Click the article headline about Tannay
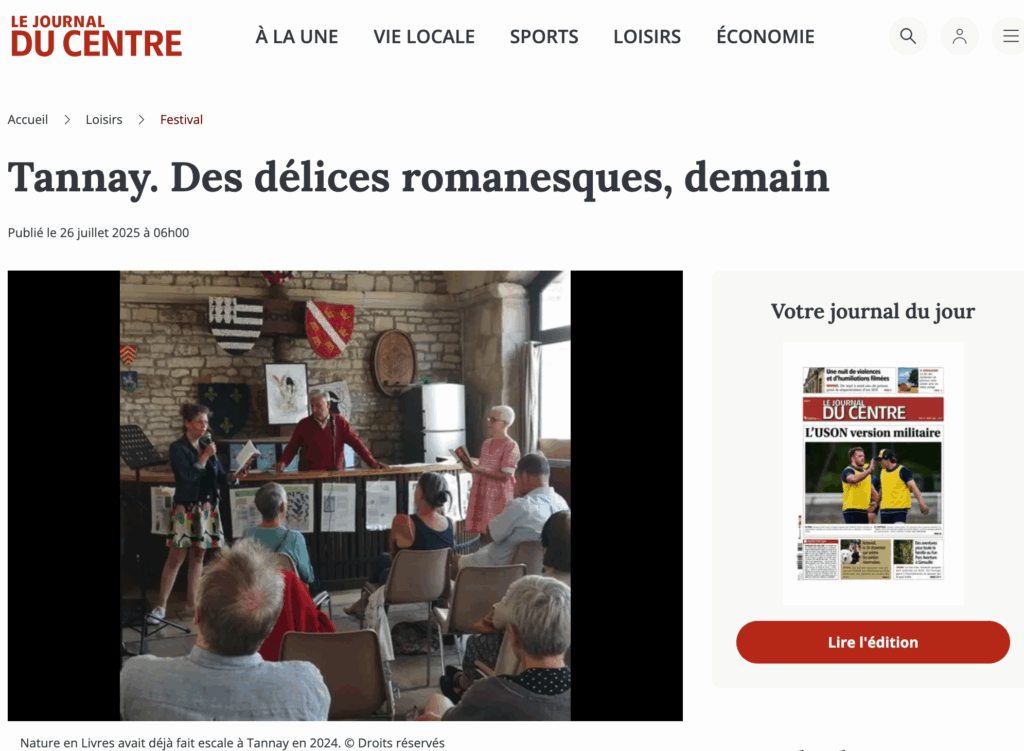This screenshot has width=1024, height=751. [419, 178]
